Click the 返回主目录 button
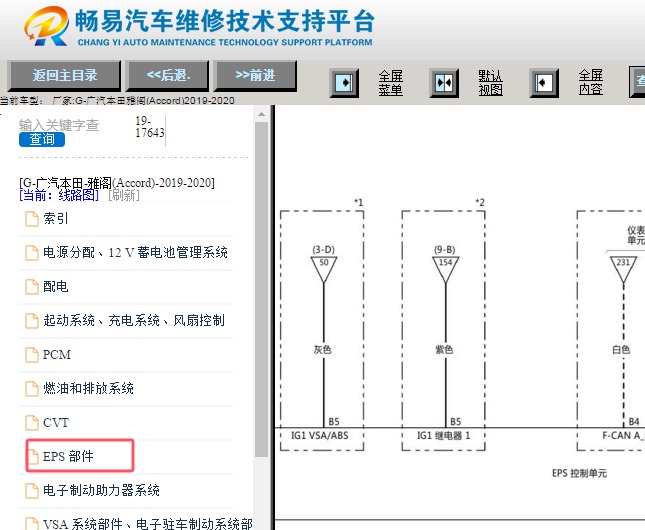The width and height of the screenshot is (645, 530). [65, 76]
